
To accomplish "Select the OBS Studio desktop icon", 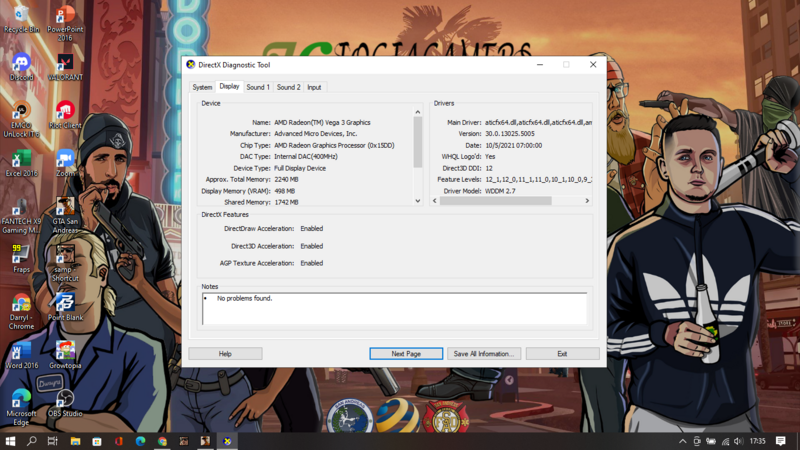I will coord(65,404).
